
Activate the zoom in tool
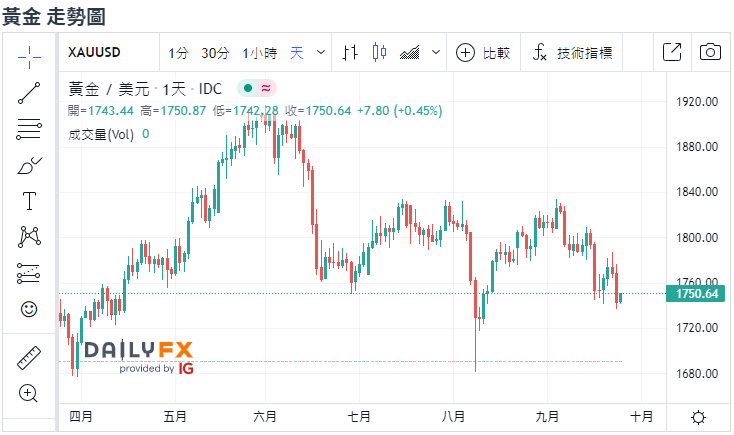point(29,393)
